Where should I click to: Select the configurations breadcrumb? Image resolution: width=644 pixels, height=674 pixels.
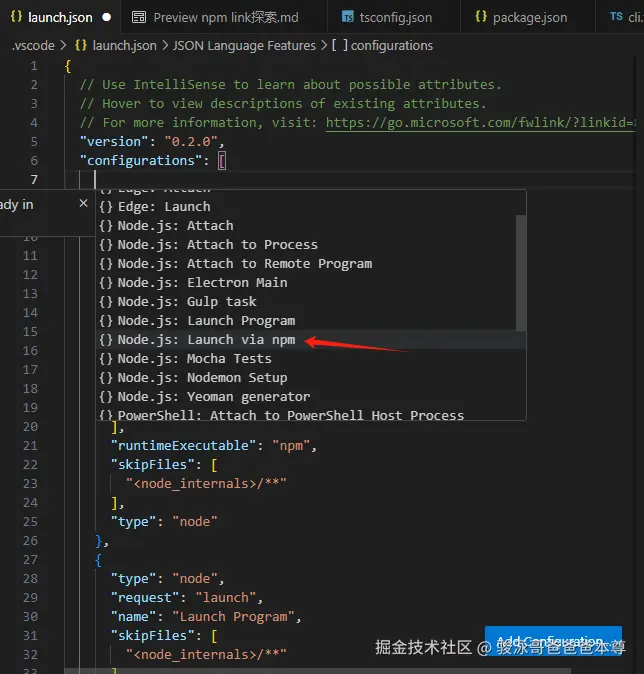(382, 46)
